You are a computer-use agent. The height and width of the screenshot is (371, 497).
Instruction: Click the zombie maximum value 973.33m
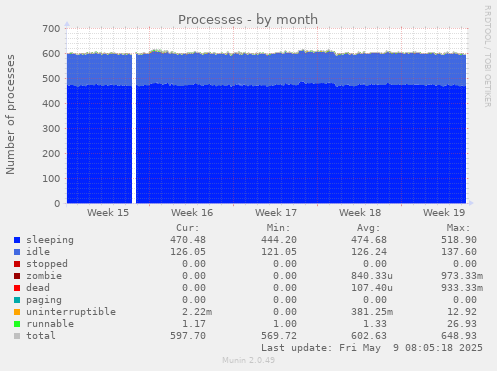(462, 276)
